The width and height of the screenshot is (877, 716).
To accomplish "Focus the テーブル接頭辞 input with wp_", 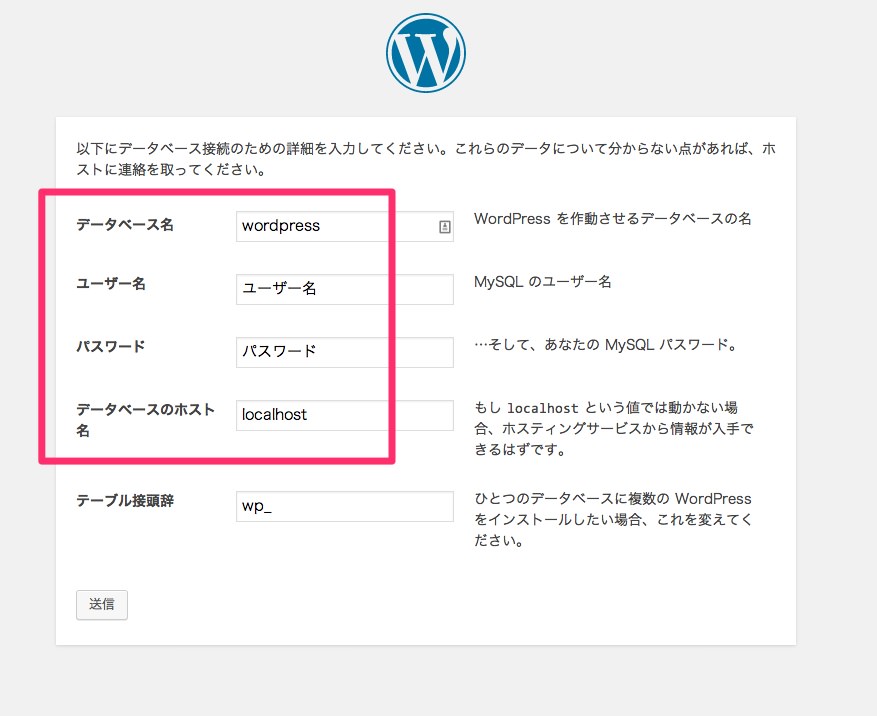I will [x=345, y=506].
